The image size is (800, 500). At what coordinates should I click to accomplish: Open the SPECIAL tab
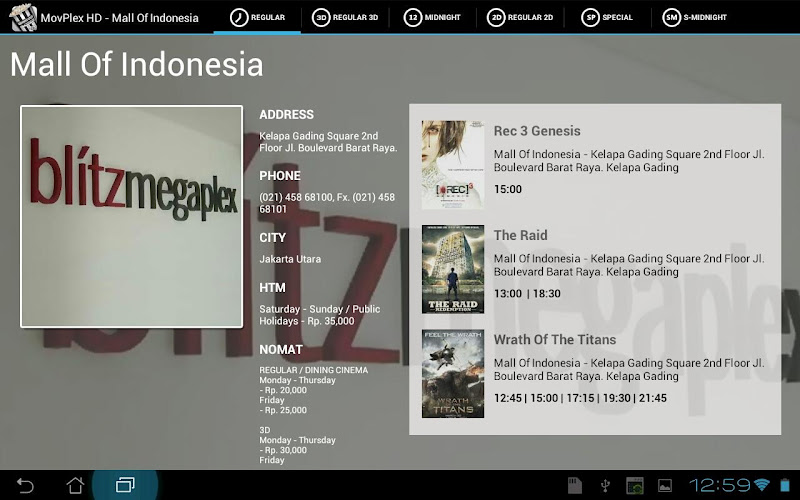607,17
